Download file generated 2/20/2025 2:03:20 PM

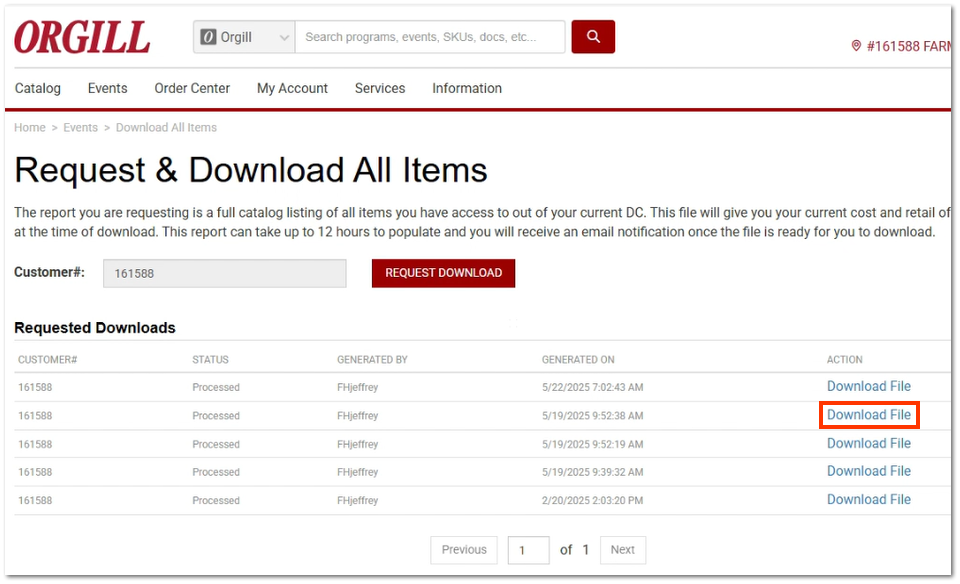869,500
